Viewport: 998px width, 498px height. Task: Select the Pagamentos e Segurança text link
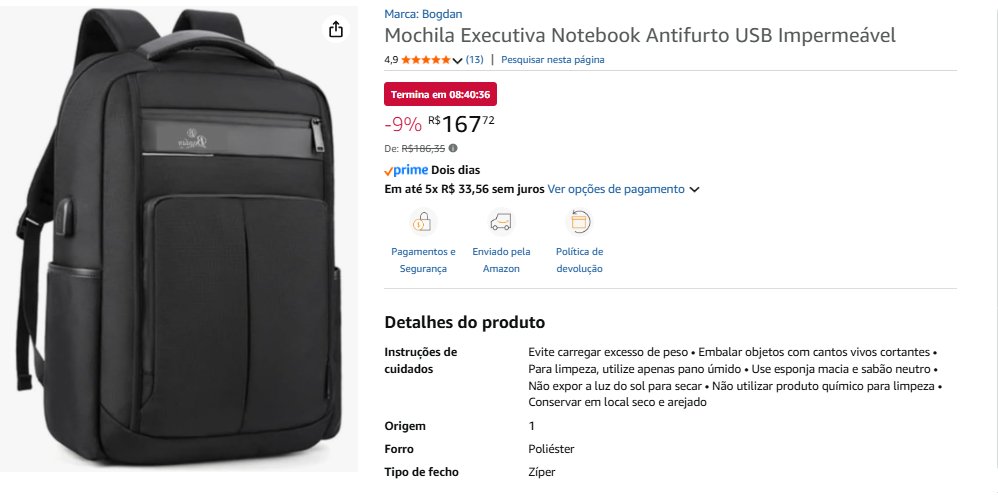click(423, 260)
